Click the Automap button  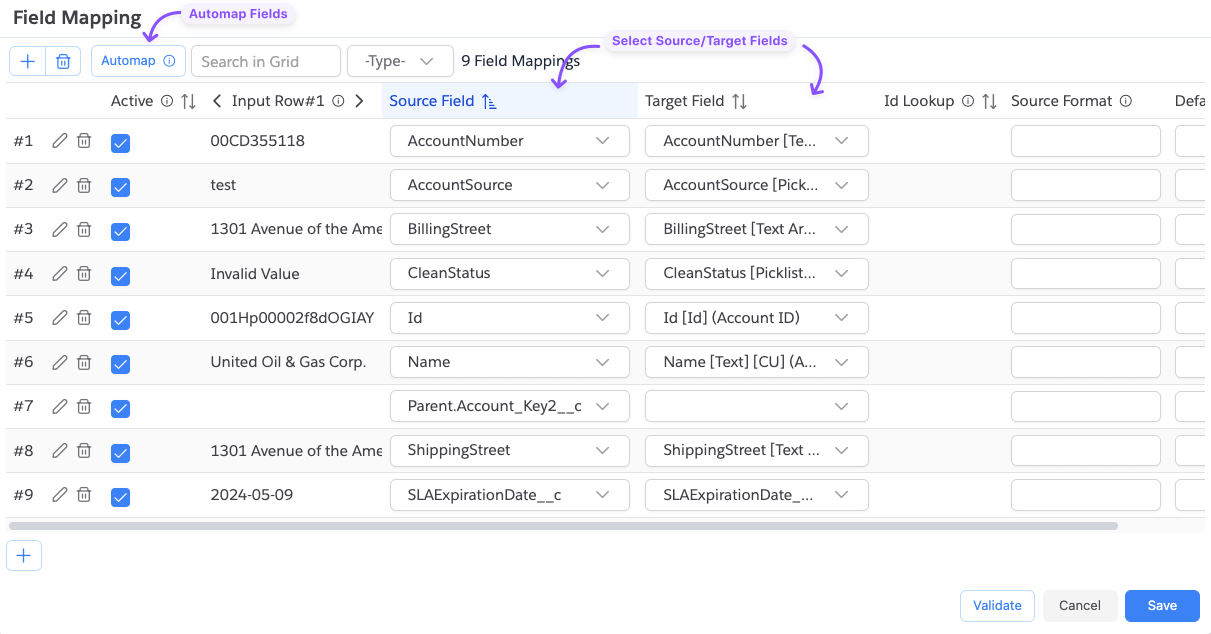pos(138,61)
